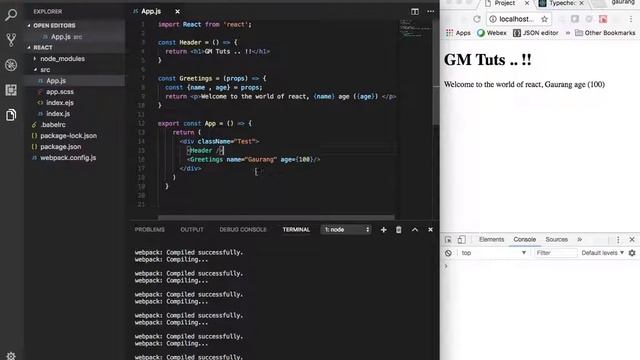Open the Apps bookmarks shortcut
Viewport: 640px width, 360px height.
click(458, 33)
